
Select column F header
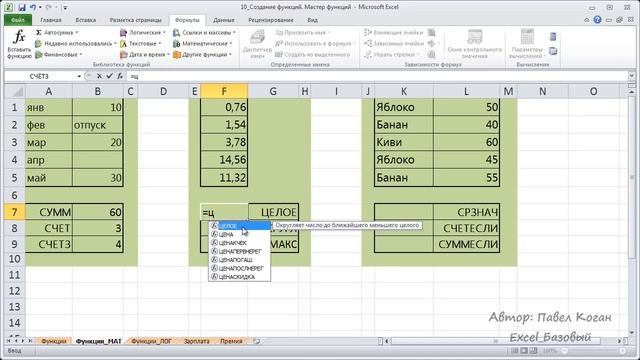[224, 91]
